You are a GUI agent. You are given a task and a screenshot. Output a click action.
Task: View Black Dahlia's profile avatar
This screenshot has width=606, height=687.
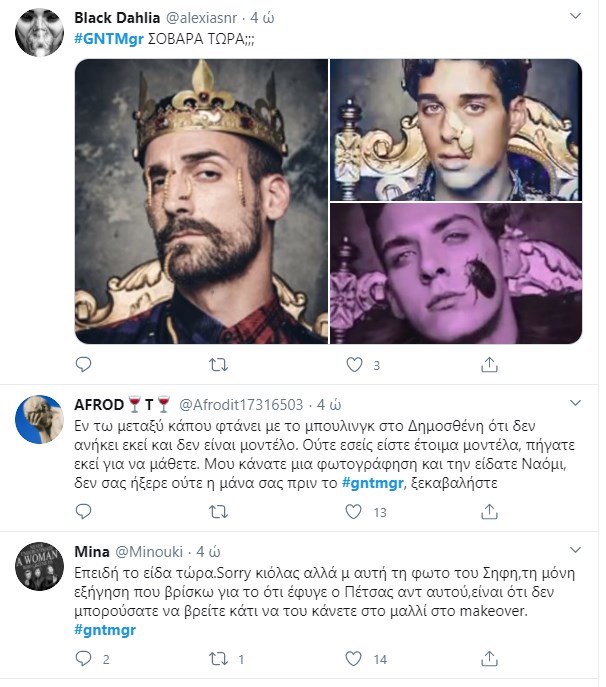point(40,35)
